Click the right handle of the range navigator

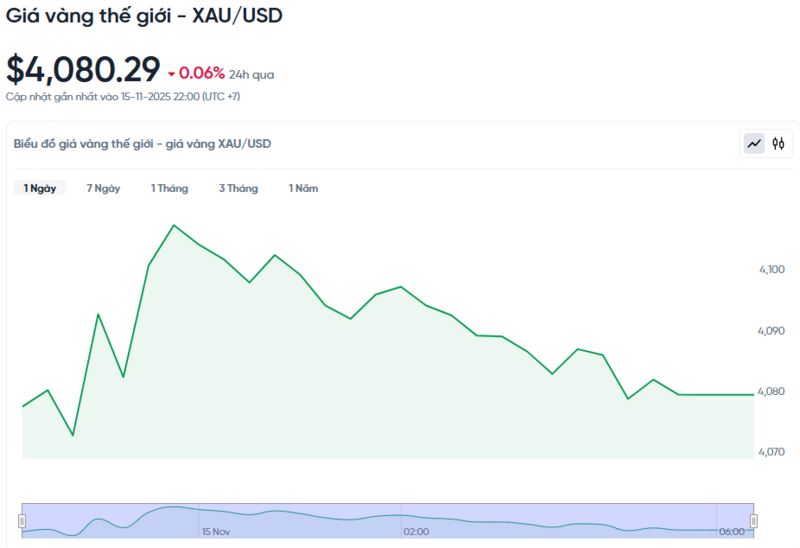[x=754, y=520]
